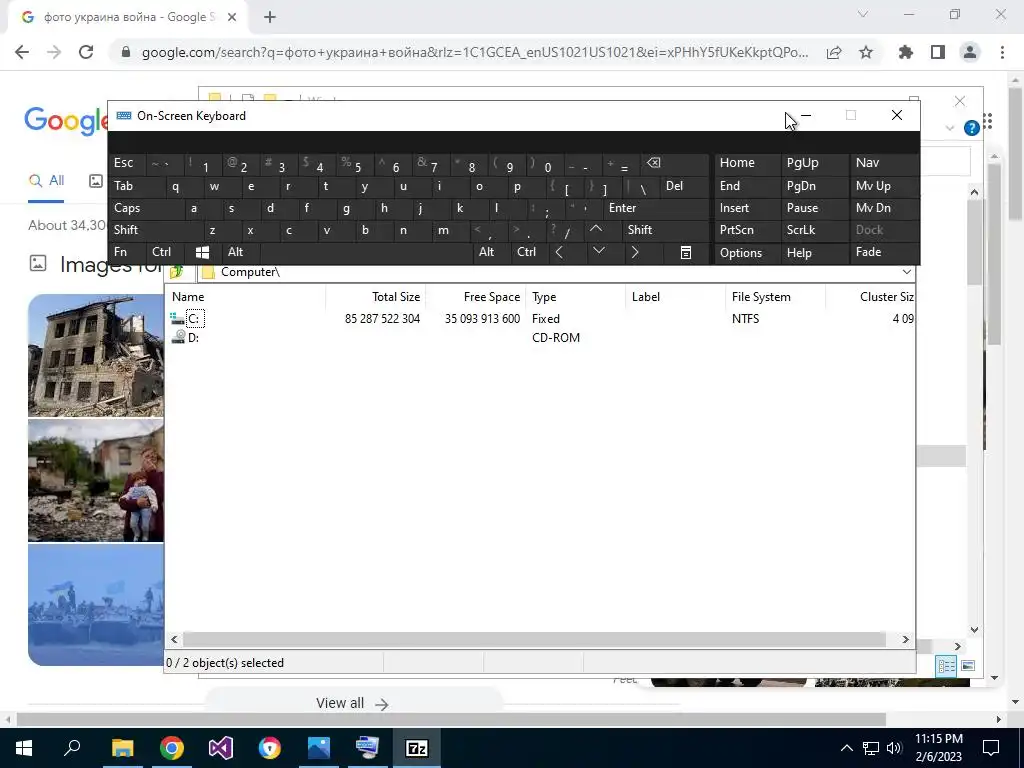This screenshot has height=768, width=1024.
Task: Click the up arrow key on the keyboard
Action: [x=596, y=230]
